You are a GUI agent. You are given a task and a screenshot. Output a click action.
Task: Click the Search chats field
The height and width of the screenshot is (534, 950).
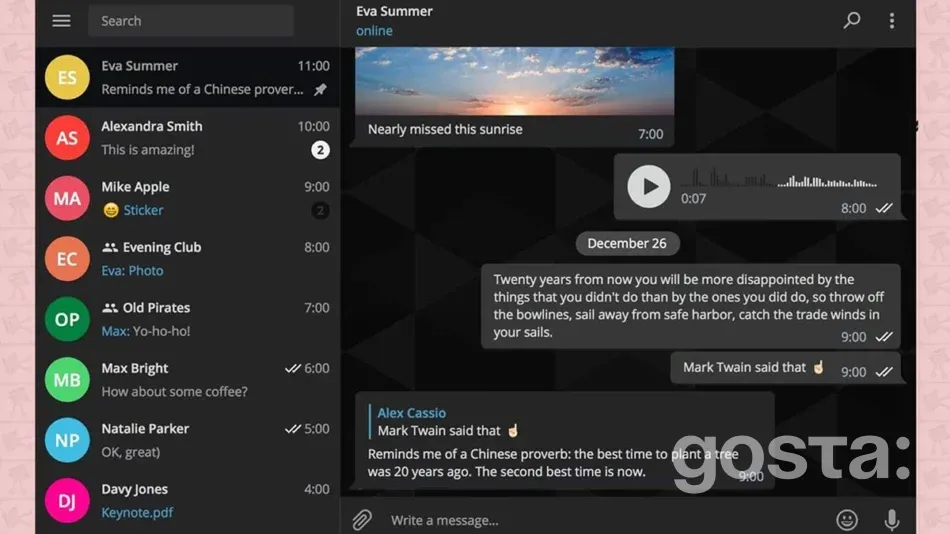pos(191,21)
